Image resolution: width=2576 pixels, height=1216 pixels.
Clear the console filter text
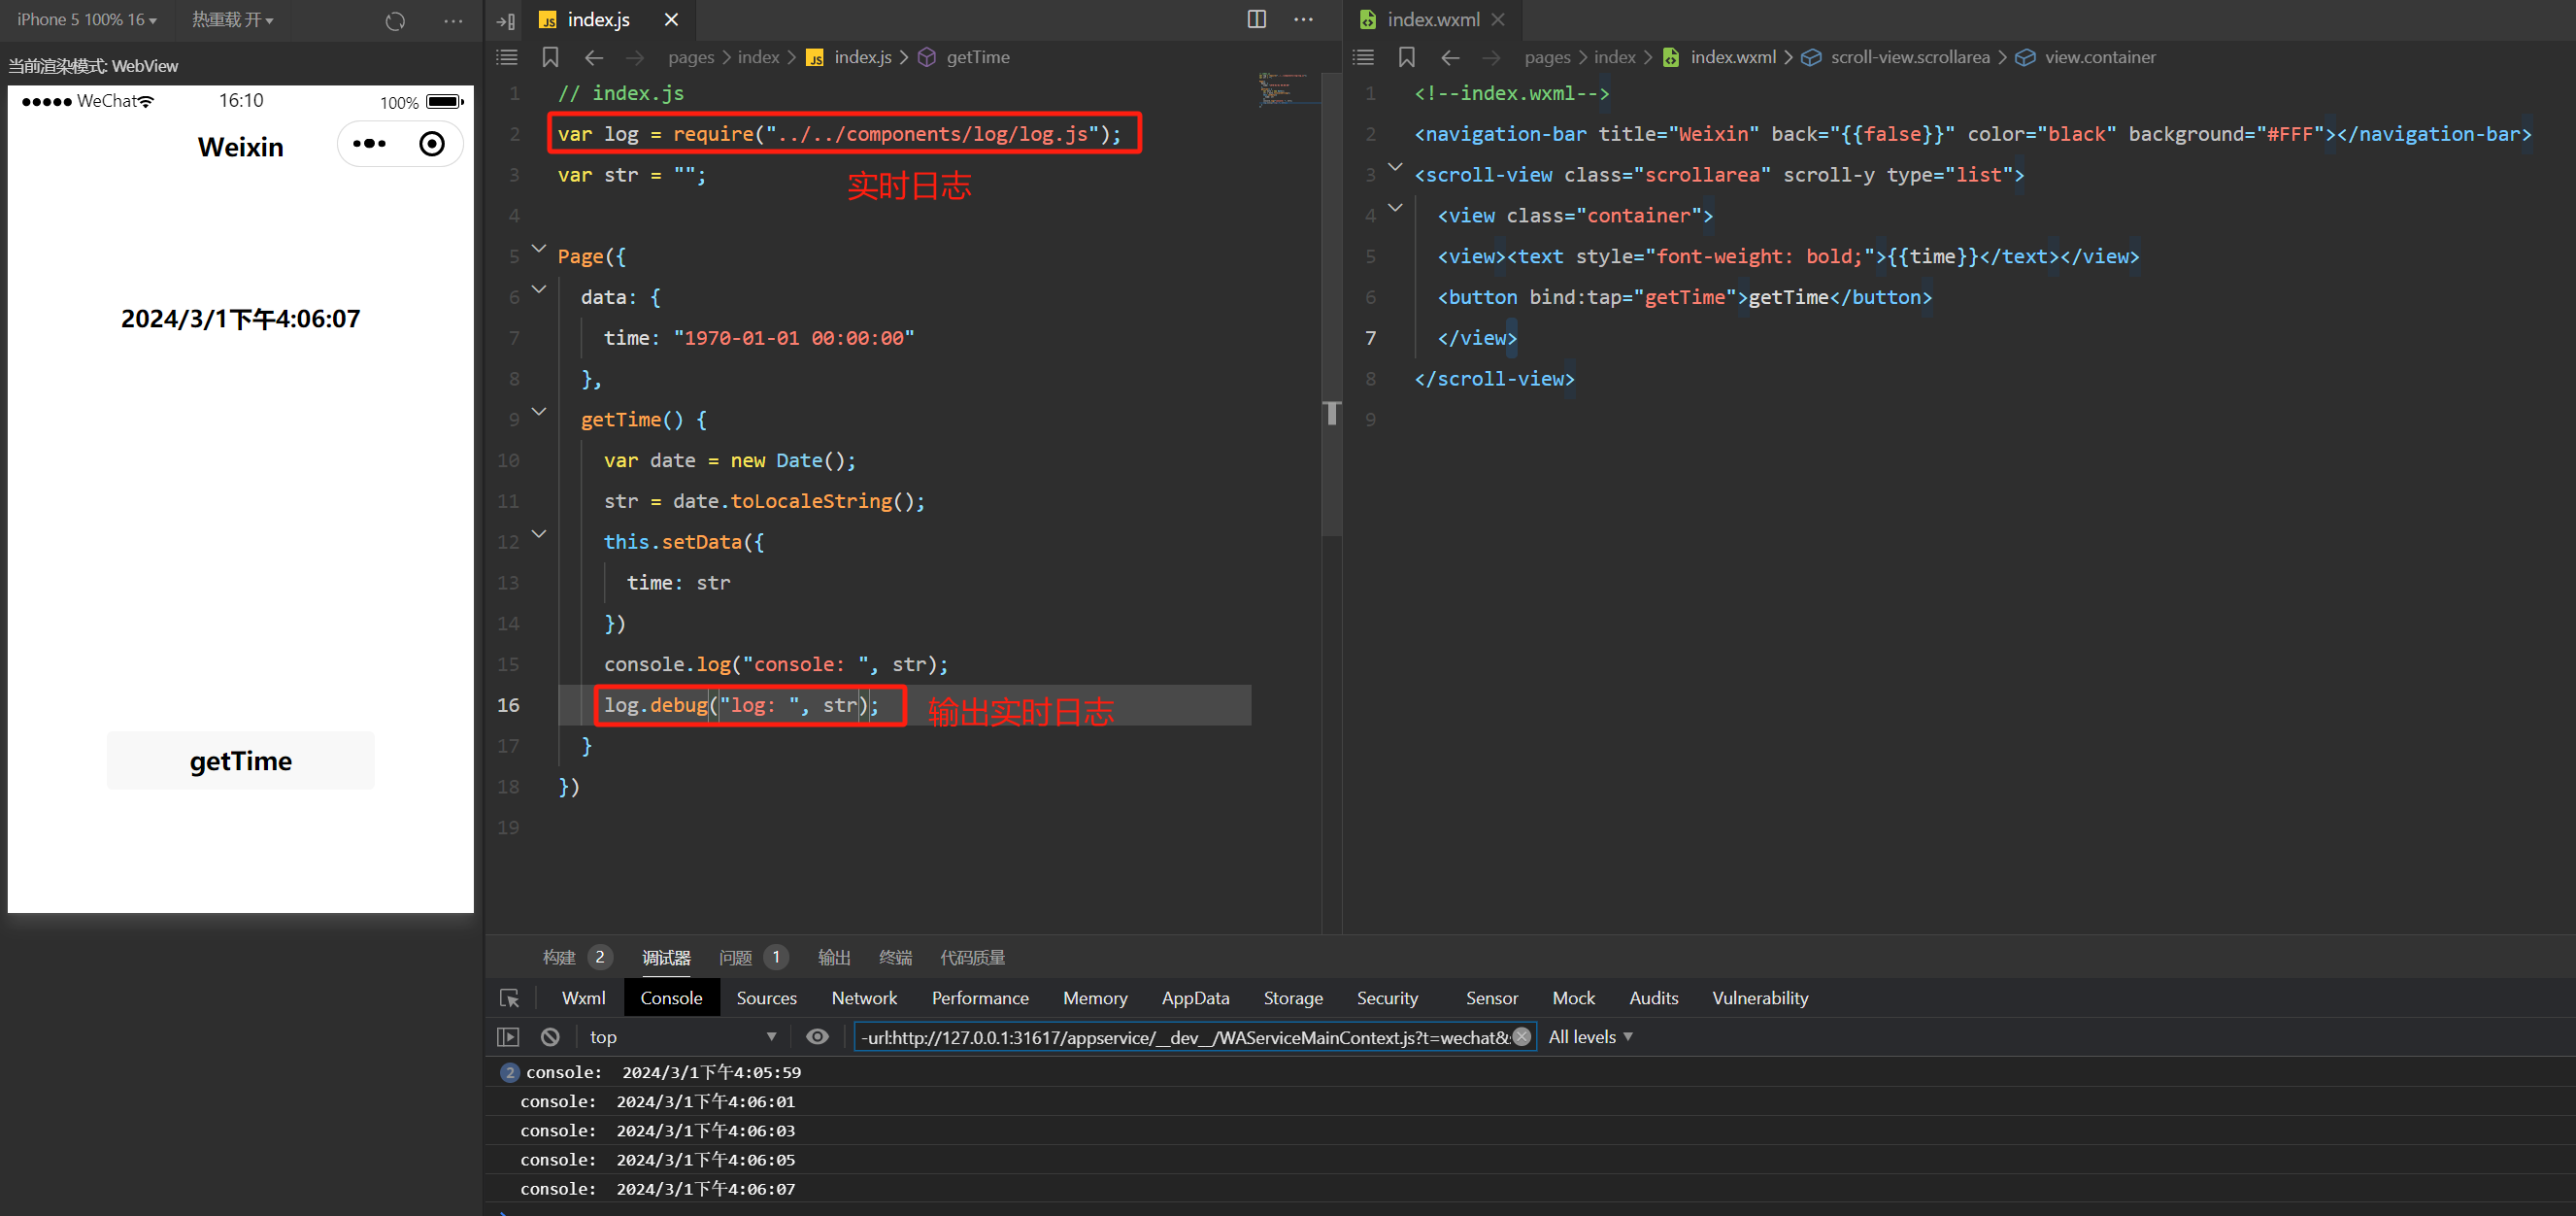(x=1521, y=1037)
